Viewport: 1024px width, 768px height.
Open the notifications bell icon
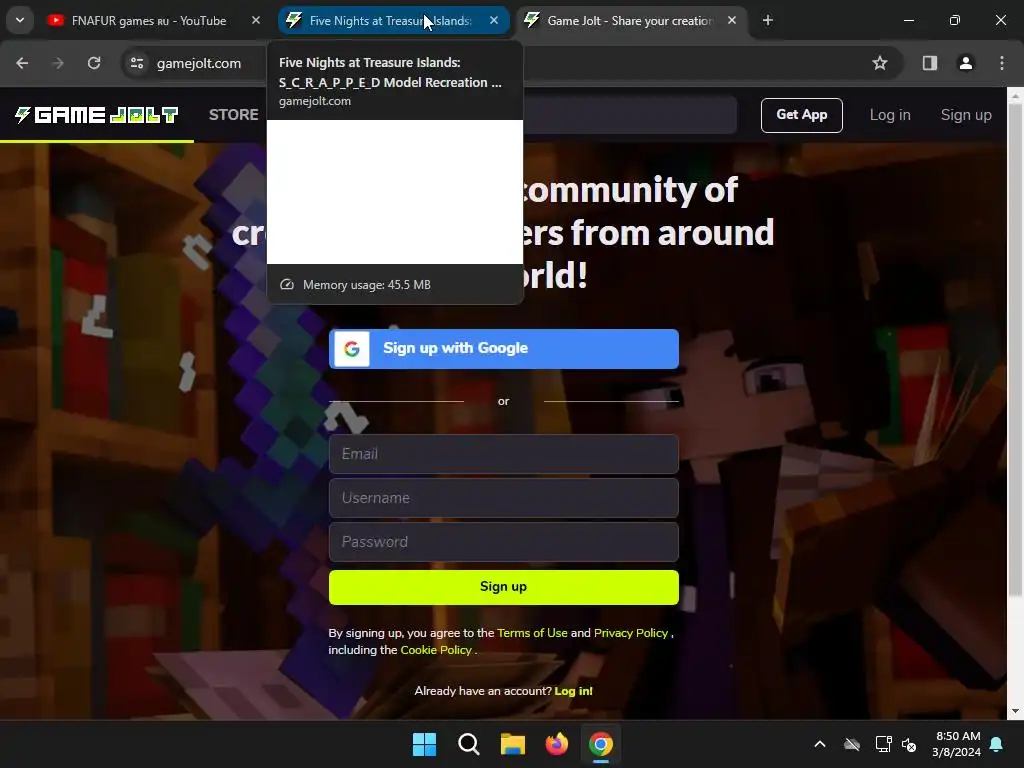point(997,744)
